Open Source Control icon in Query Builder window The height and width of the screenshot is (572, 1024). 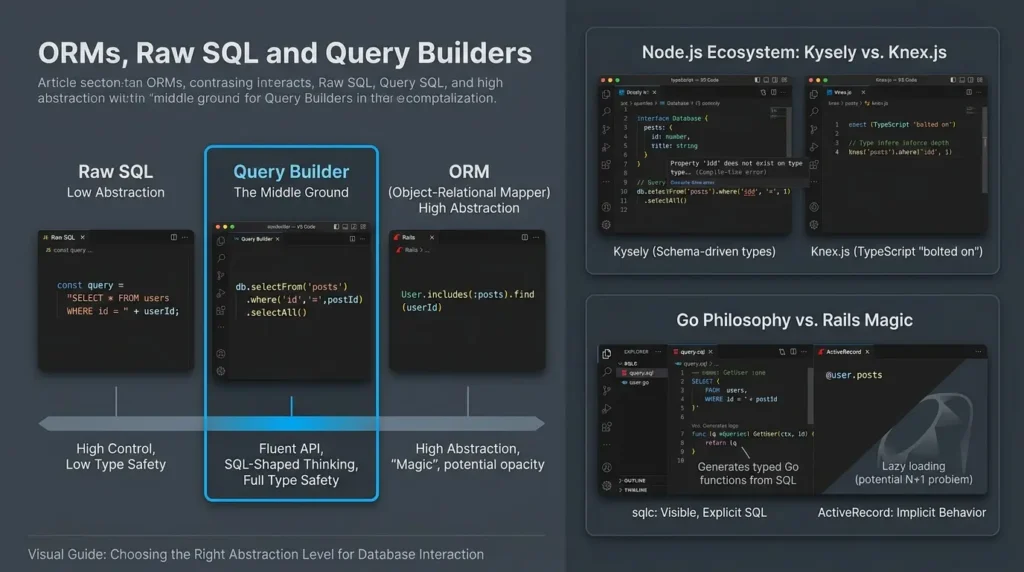coord(221,276)
